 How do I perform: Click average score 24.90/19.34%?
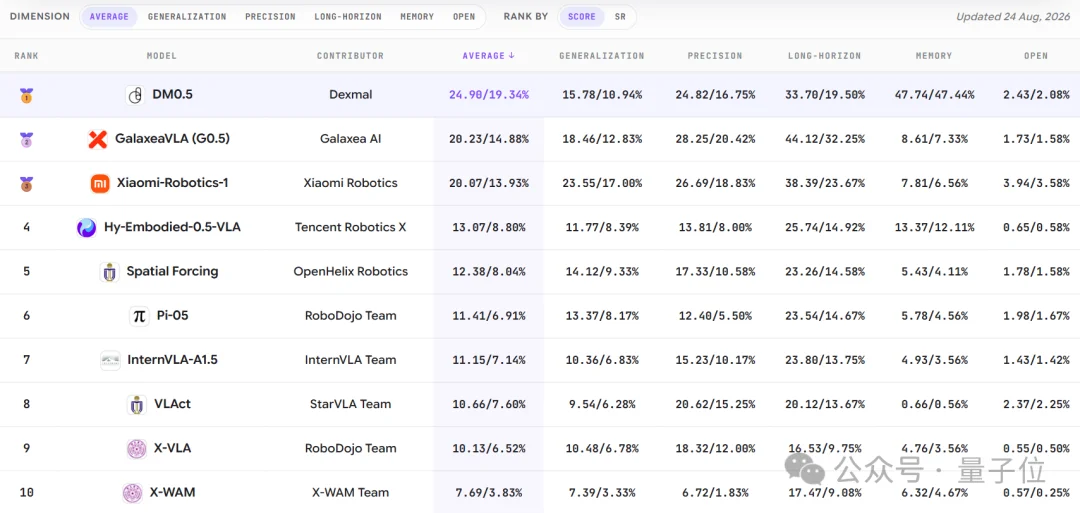pos(488,95)
